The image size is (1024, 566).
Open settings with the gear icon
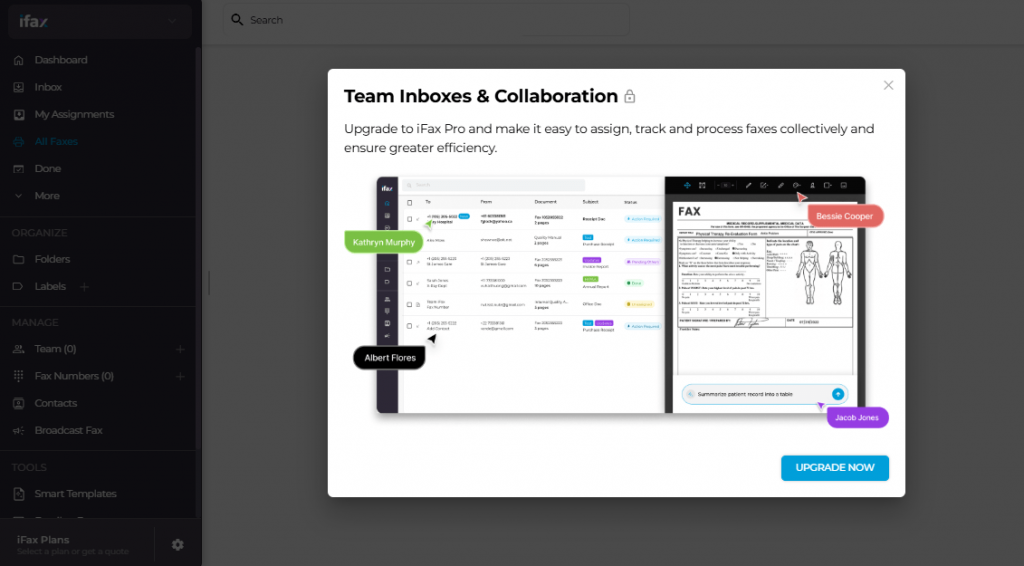[x=178, y=544]
